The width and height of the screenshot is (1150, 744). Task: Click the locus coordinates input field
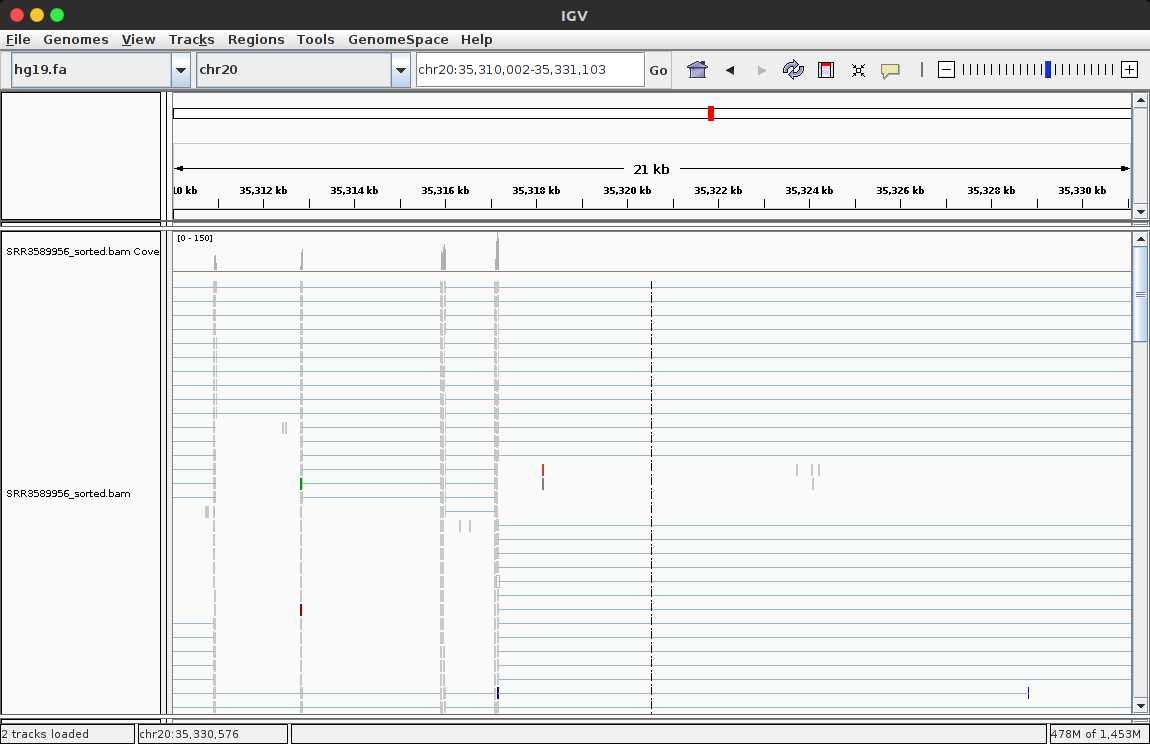530,70
